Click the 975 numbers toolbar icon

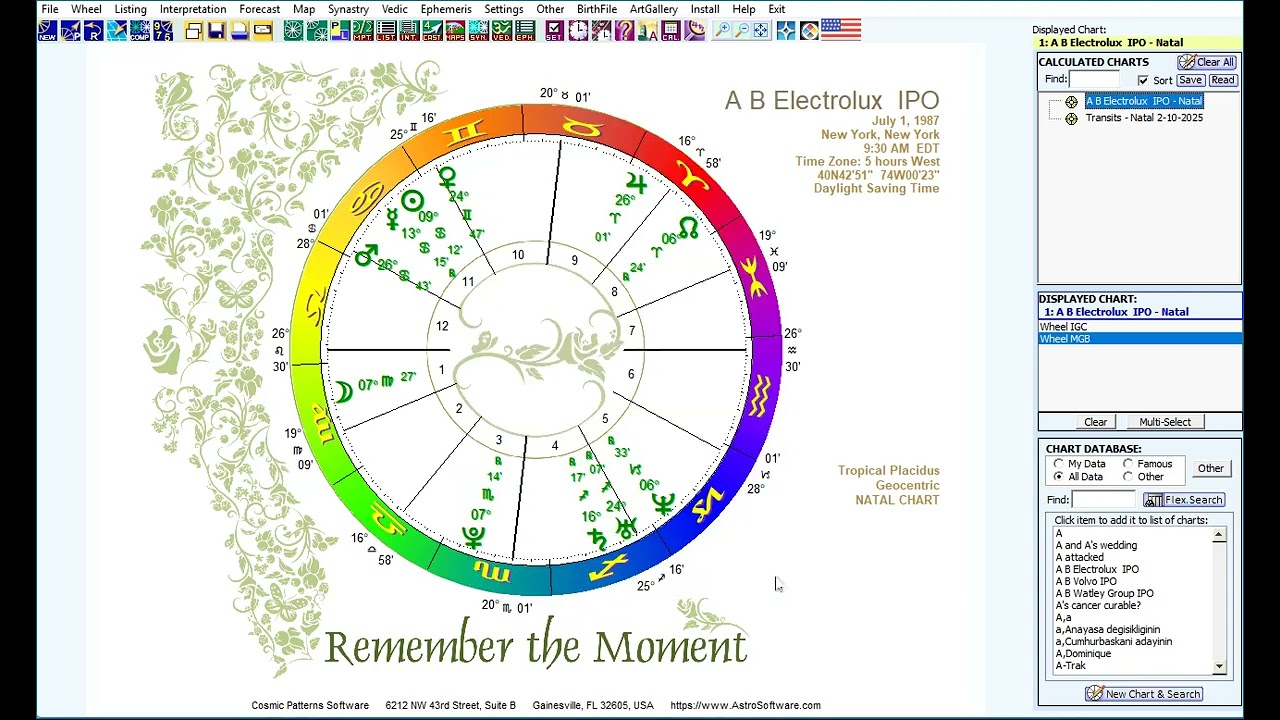(163, 31)
